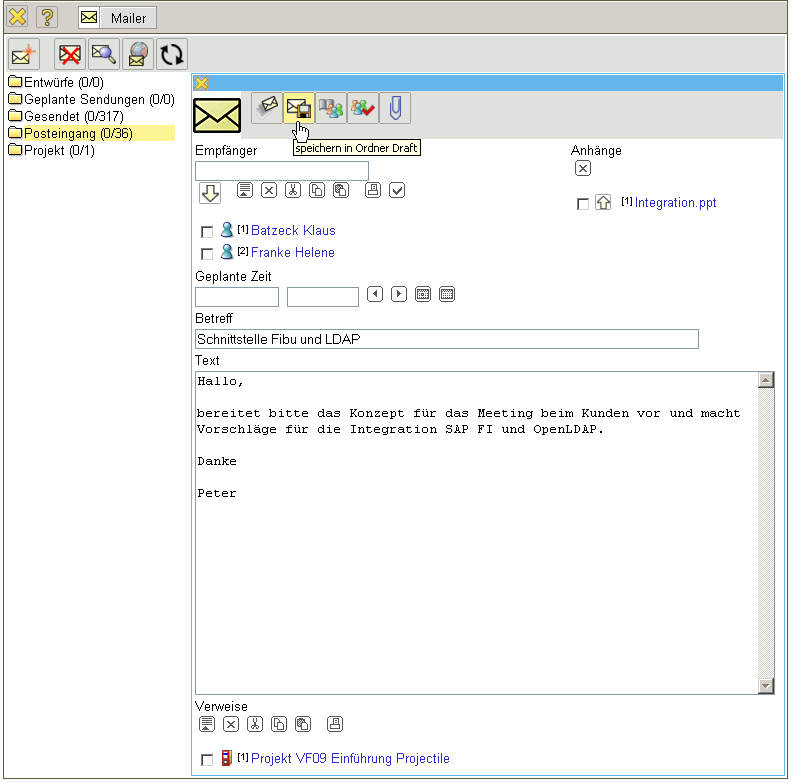The image size is (791, 783).
Task: Click the send mail envelope icon
Action: (266, 108)
